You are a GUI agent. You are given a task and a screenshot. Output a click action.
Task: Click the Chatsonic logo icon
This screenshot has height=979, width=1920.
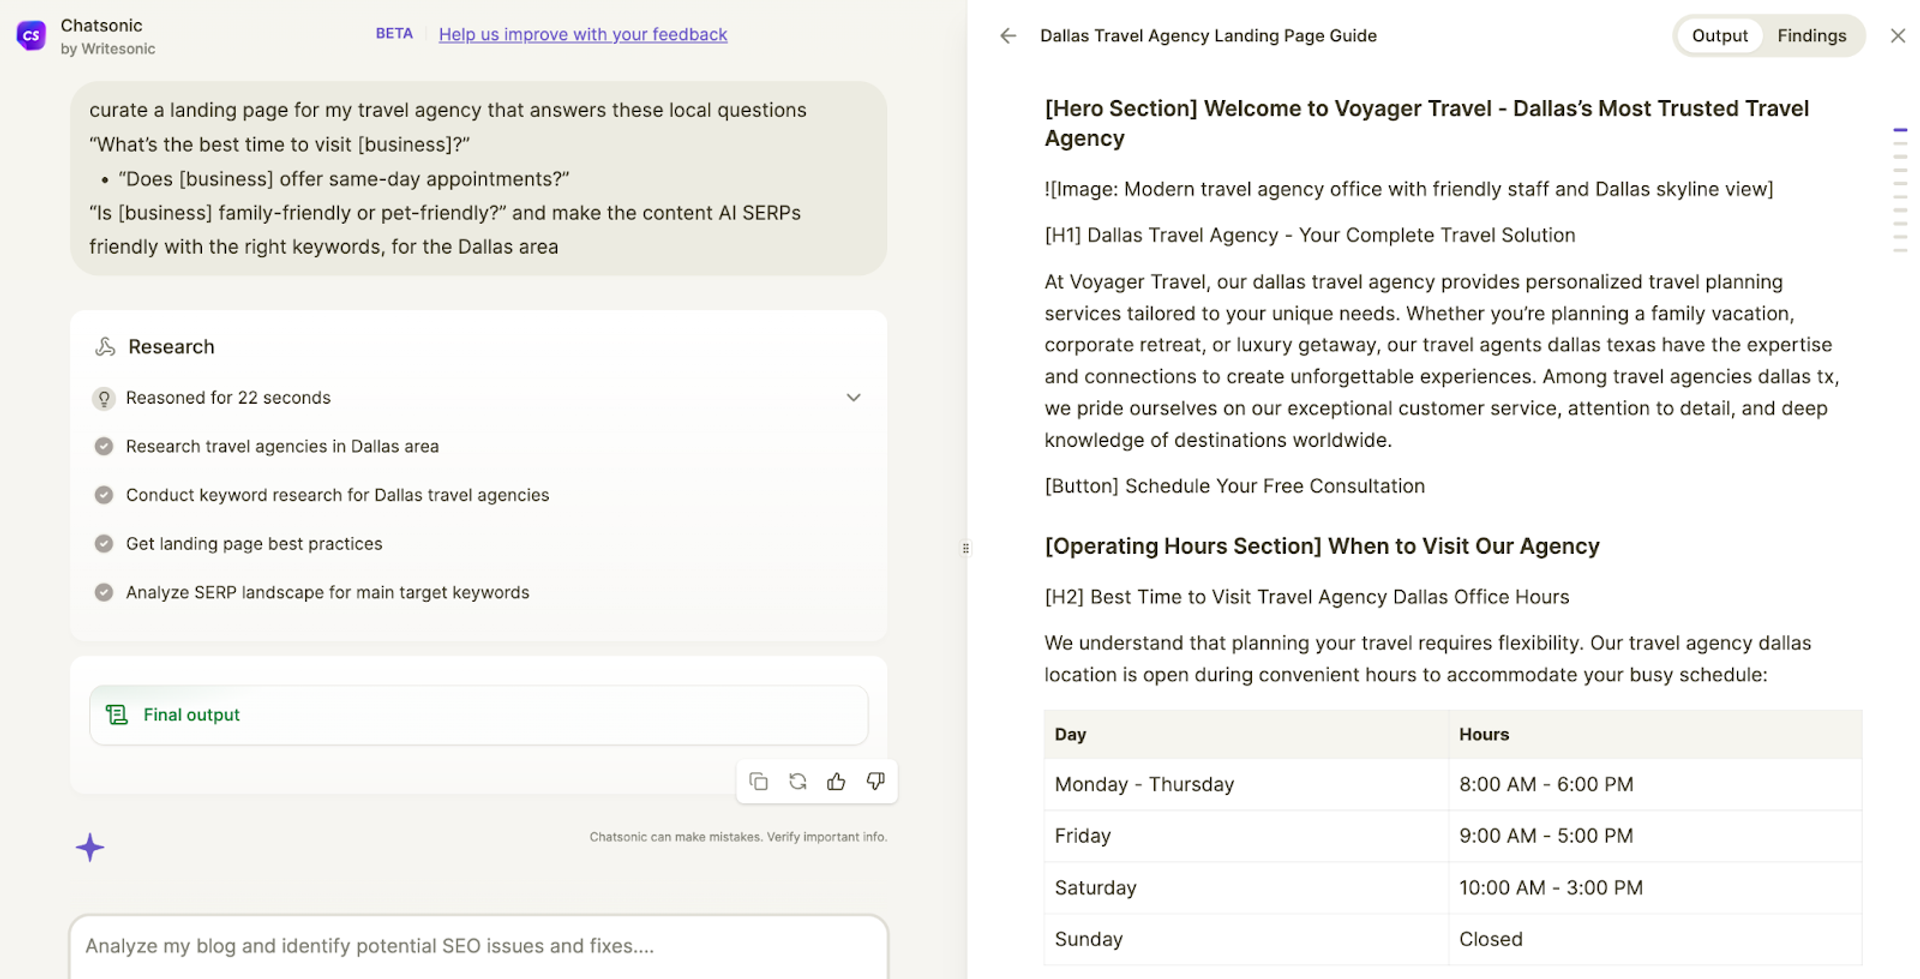31,35
